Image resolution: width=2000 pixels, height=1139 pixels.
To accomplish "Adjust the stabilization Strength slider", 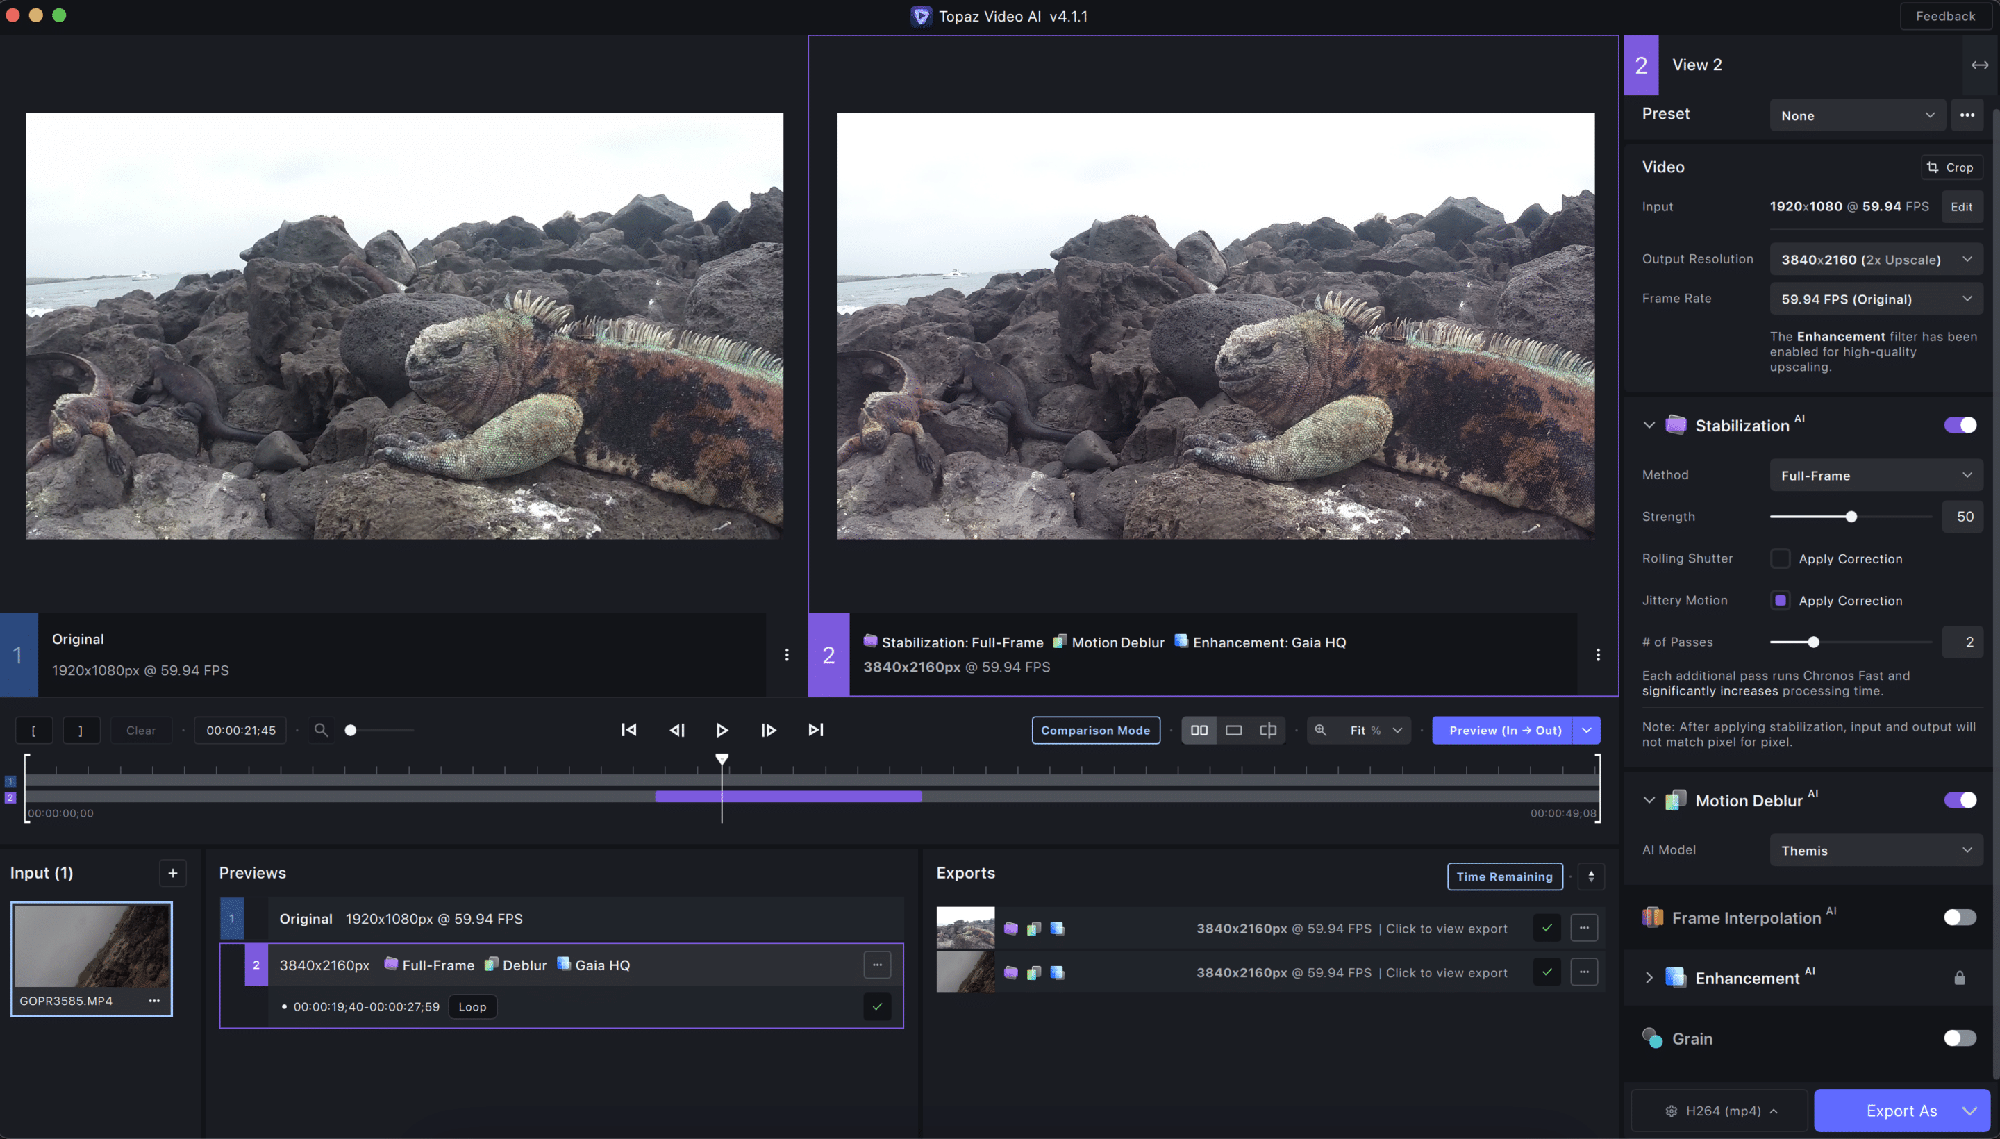I will [x=1851, y=517].
